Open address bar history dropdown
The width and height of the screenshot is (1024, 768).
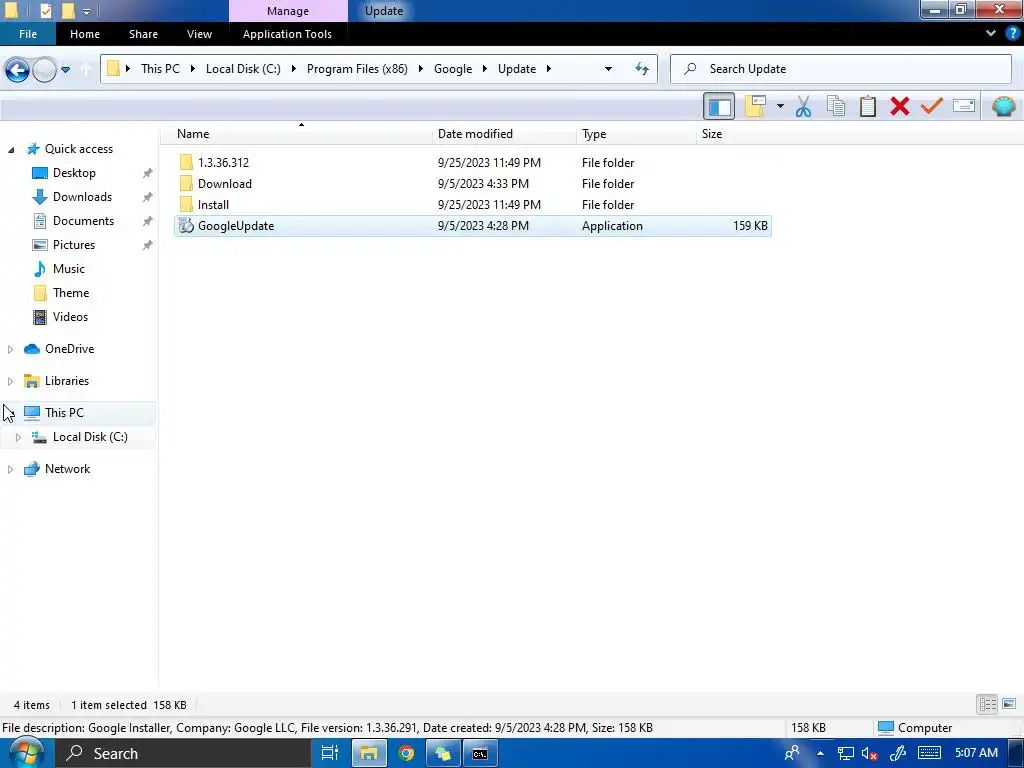coord(608,69)
